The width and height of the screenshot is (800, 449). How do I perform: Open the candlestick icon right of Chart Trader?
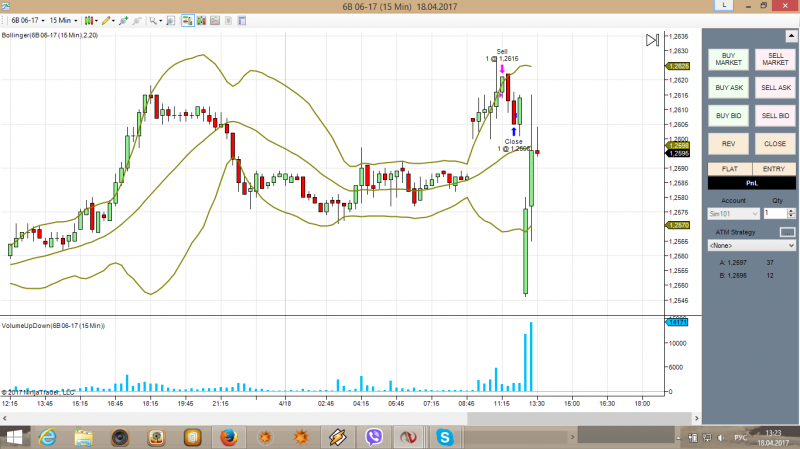coord(202,20)
